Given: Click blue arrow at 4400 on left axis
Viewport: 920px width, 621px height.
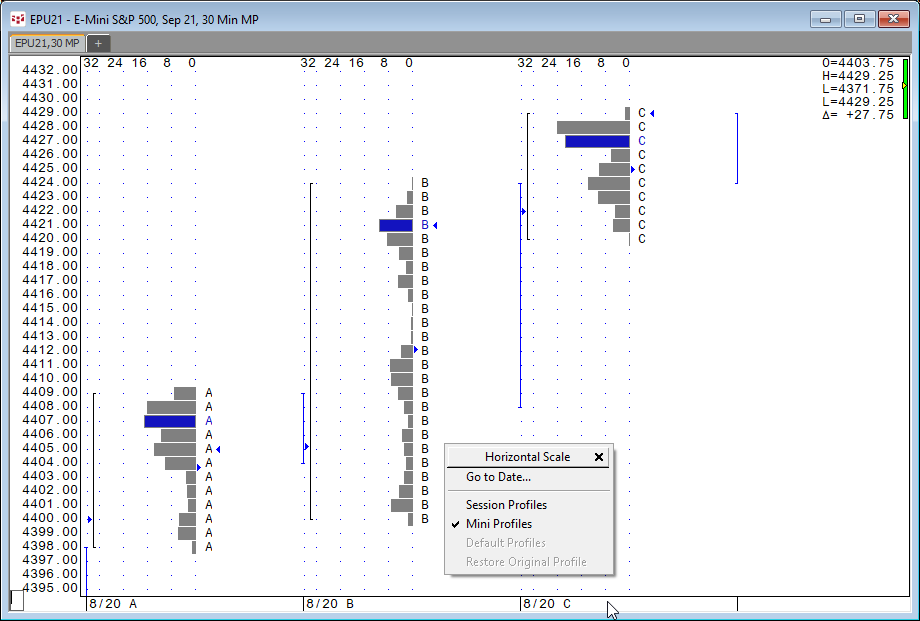Looking at the screenshot, I should 90,519.
